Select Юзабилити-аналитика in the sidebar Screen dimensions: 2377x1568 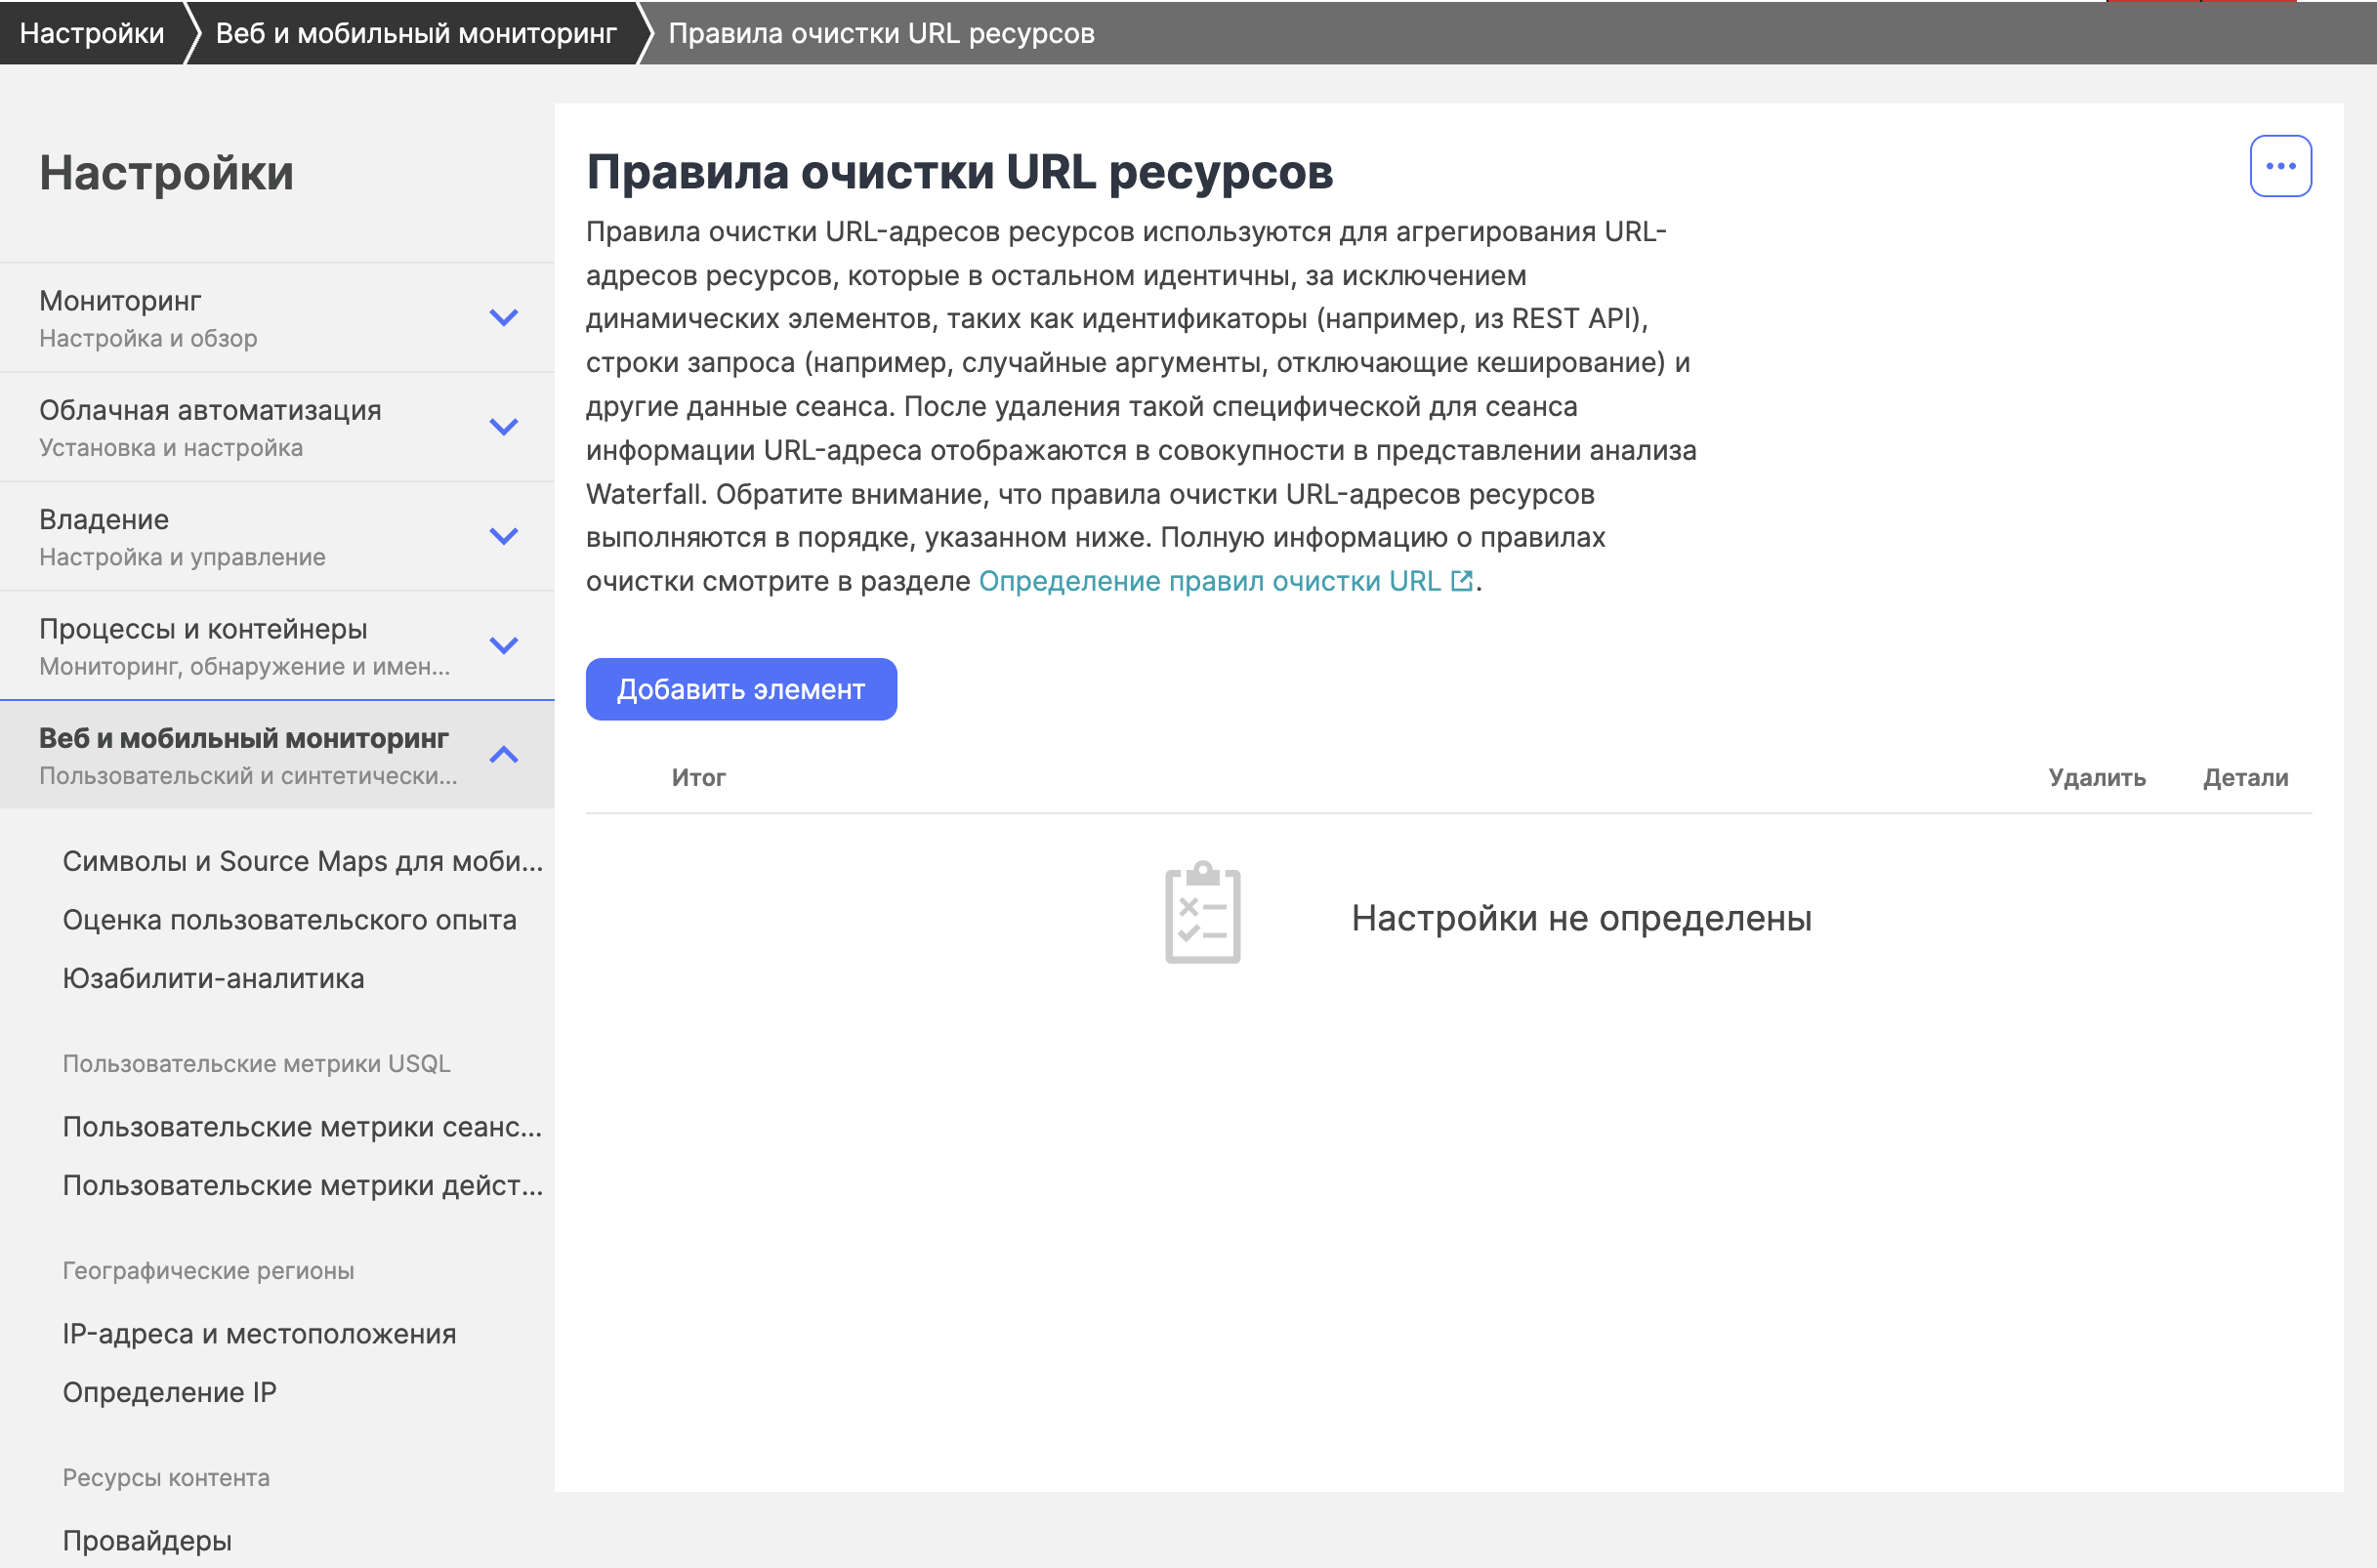coord(213,978)
